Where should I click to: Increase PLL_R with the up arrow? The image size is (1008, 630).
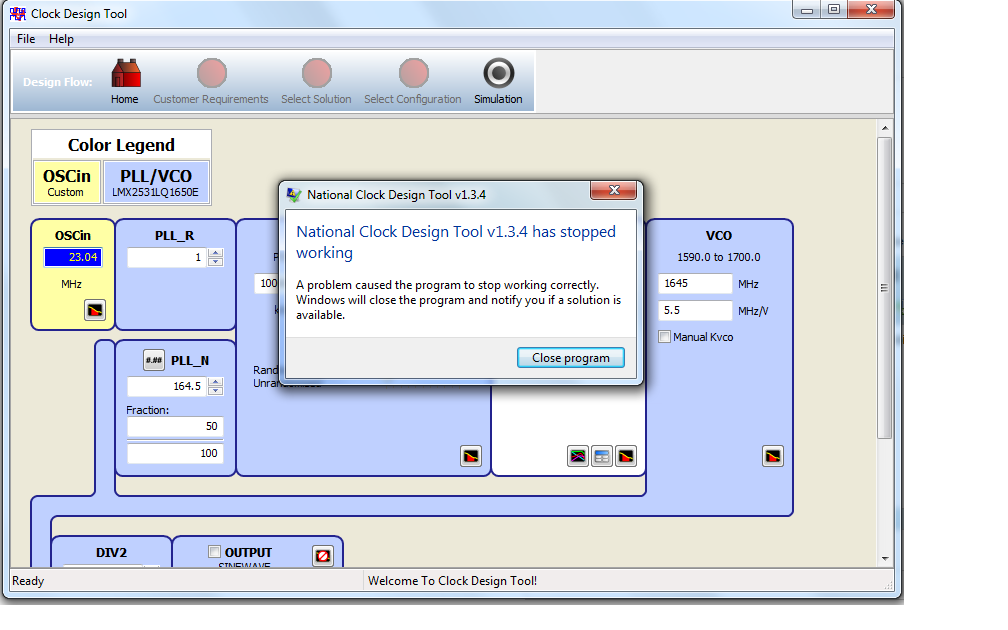coord(216,253)
